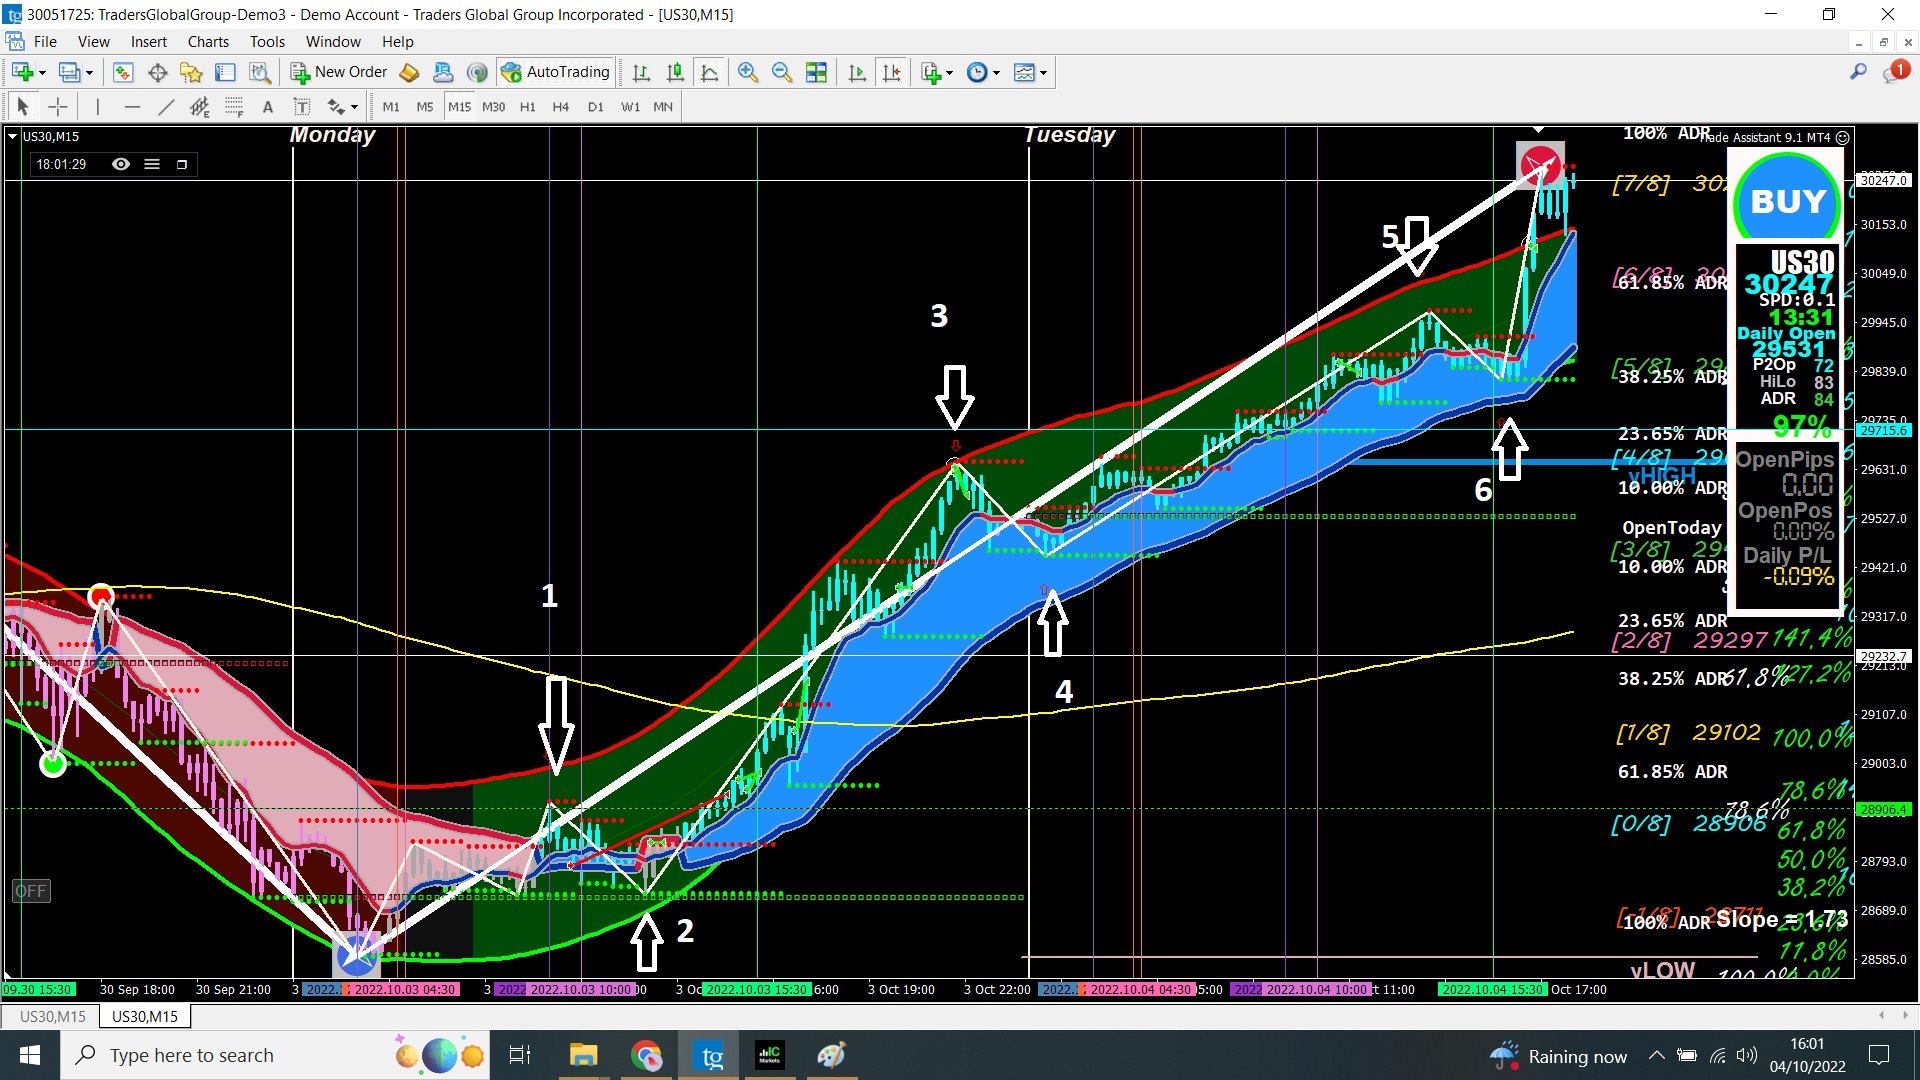Toggle the AutoTrading button
The width and height of the screenshot is (1920, 1080).
click(x=556, y=72)
